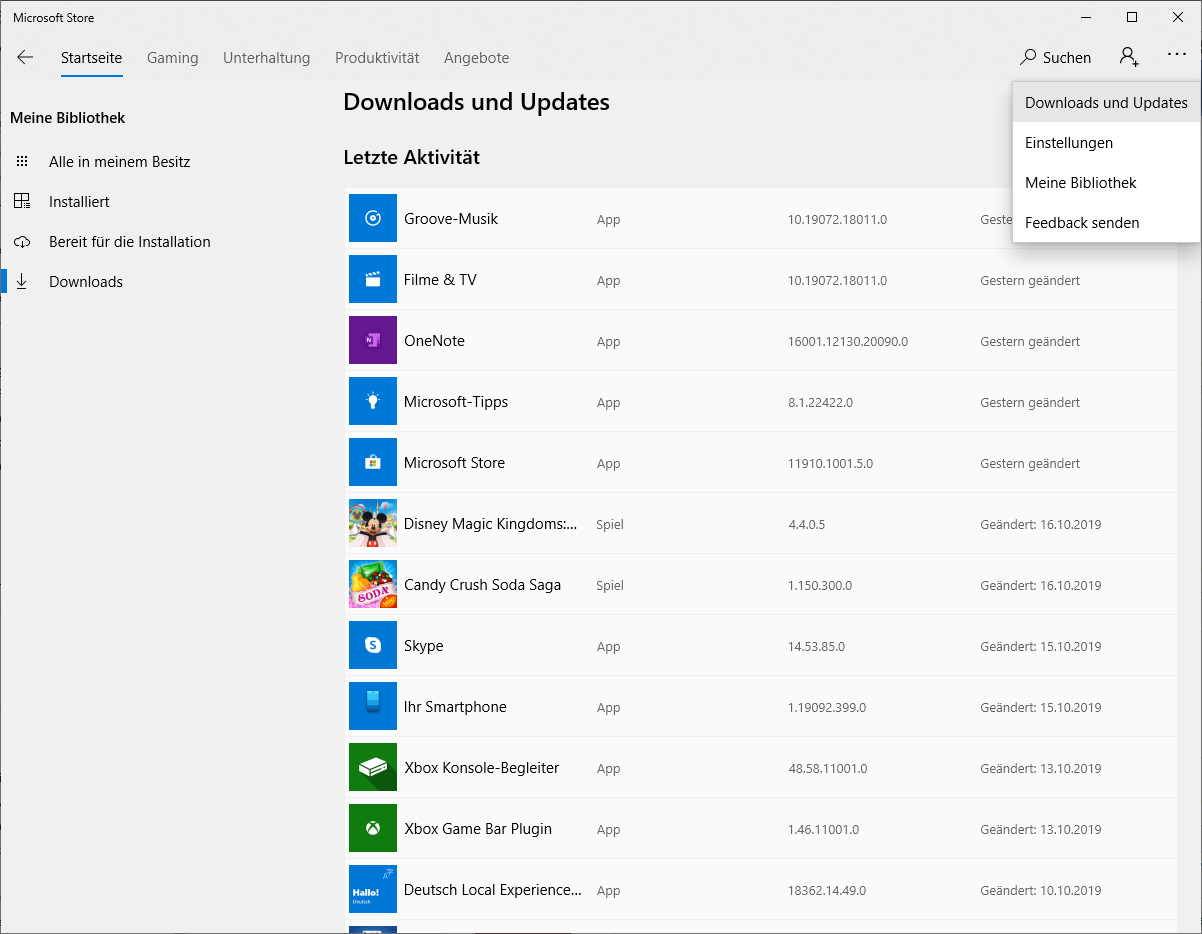Click the Xbox Konsole-Begleiter icon
This screenshot has height=934, width=1202.
(x=373, y=767)
